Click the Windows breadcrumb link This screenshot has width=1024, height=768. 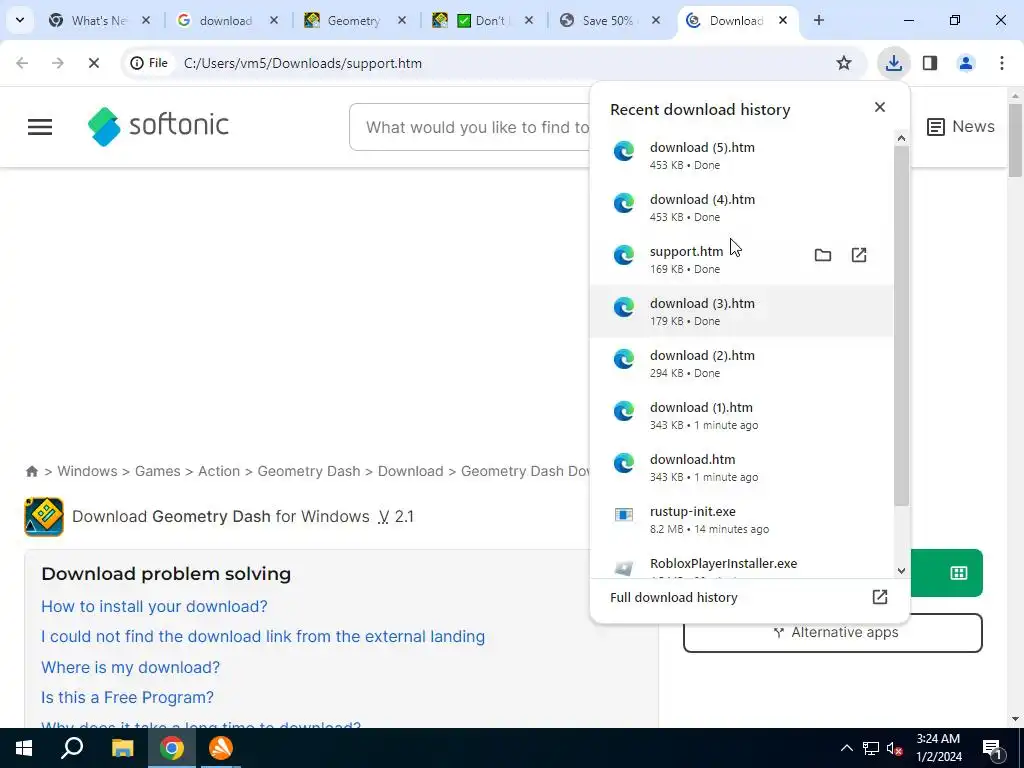tap(88, 471)
